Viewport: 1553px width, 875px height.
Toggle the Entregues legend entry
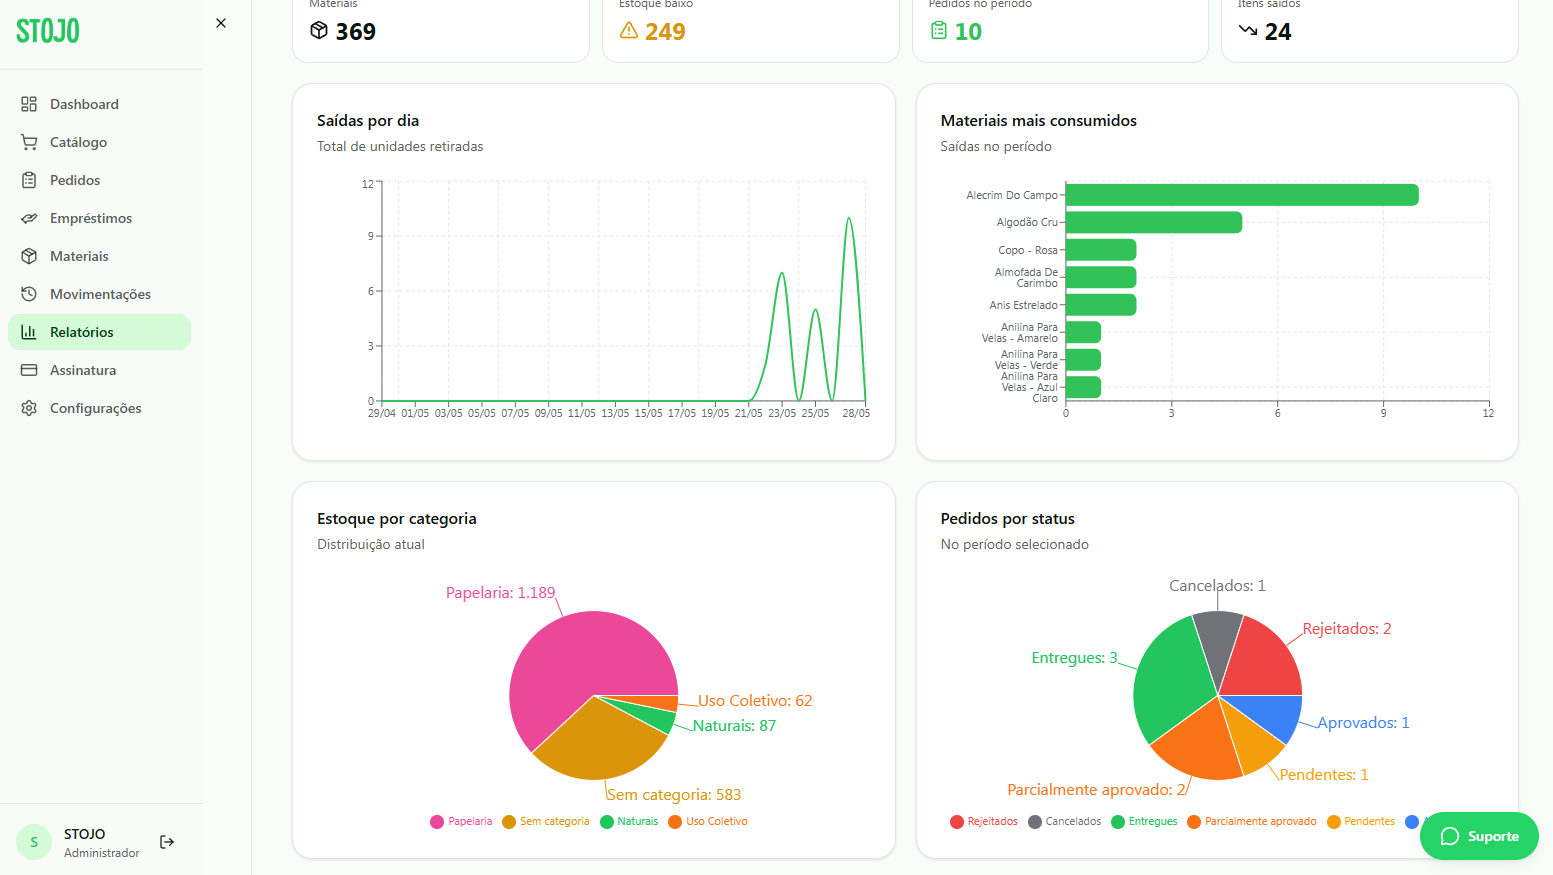click(1144, 822)
